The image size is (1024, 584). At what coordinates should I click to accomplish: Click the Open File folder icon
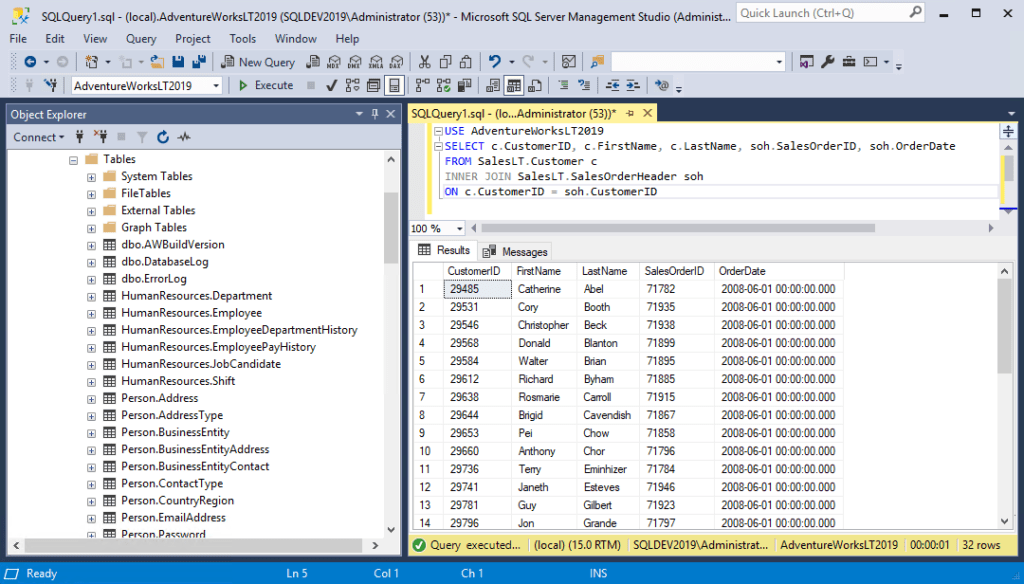[x=157, y=62]
